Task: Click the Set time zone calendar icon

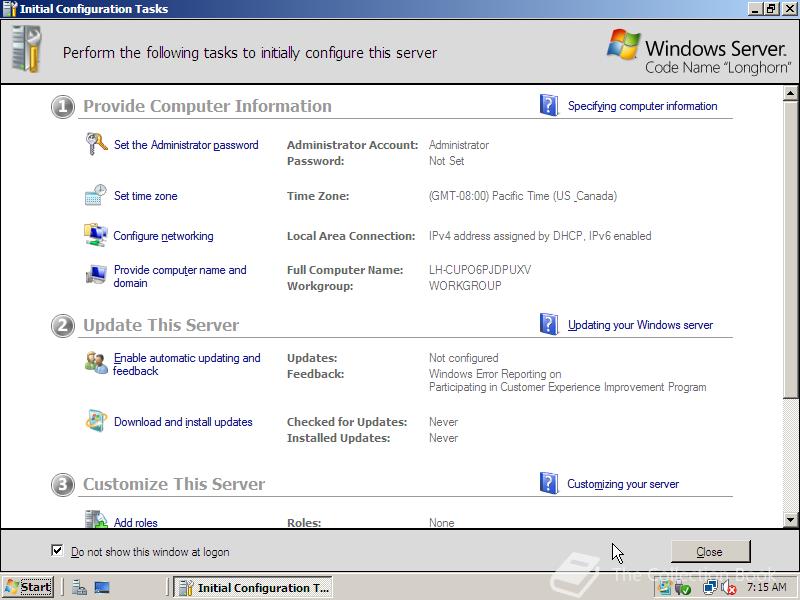Action: click(x=95, y=195)
